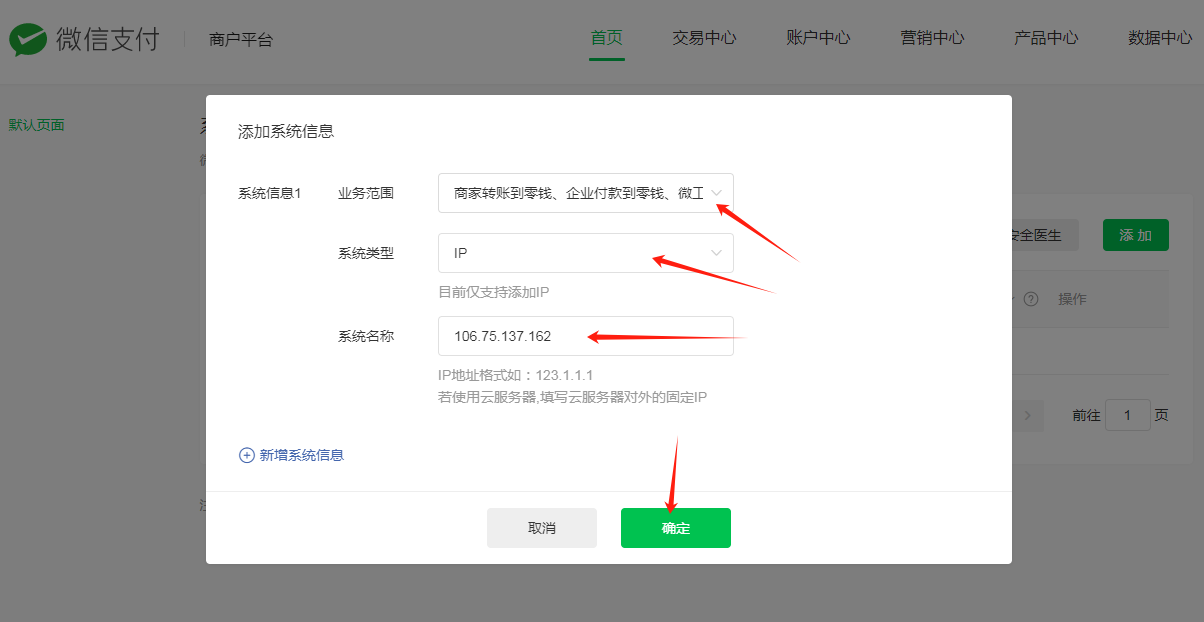The image size is (1204, 622).
Task: Open the 首页 tab
Action: [607, 38]
